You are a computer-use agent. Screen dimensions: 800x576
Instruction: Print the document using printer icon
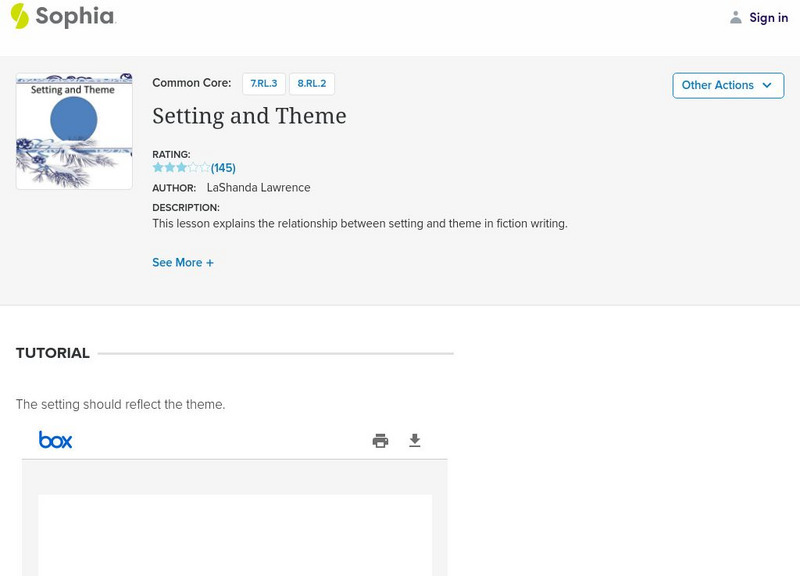pos(380,441)
